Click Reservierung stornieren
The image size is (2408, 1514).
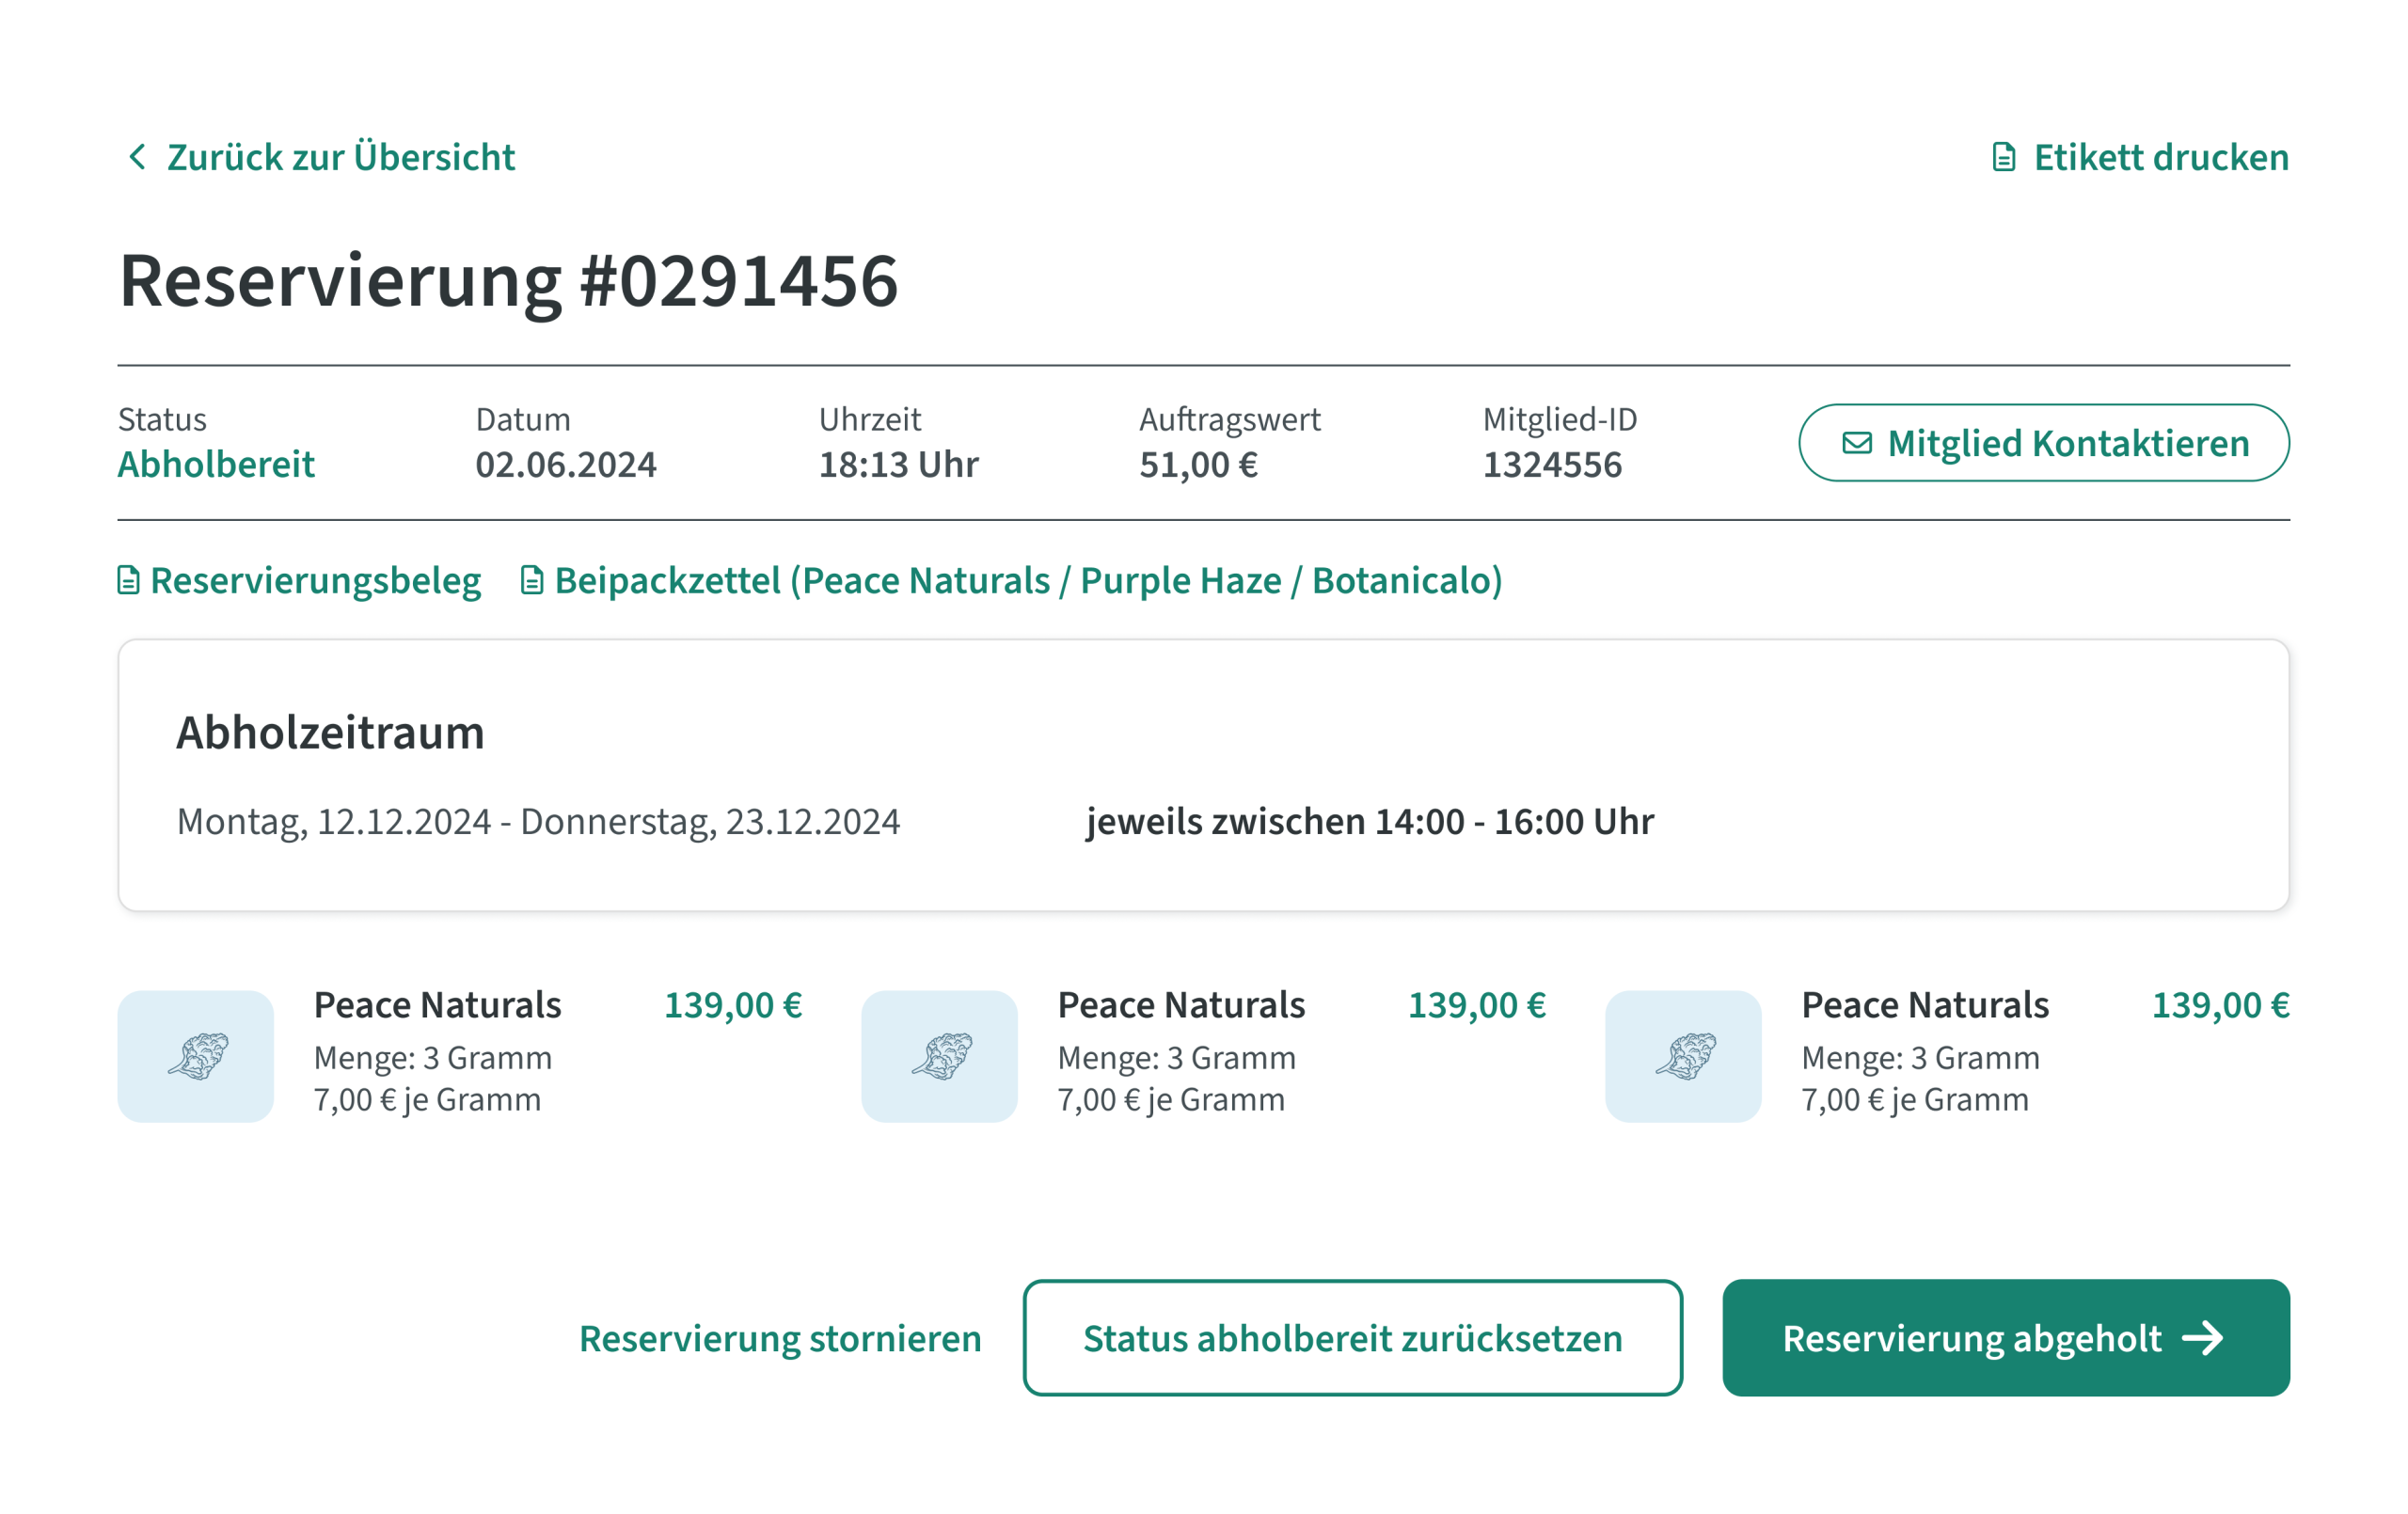pos(780,1338)
